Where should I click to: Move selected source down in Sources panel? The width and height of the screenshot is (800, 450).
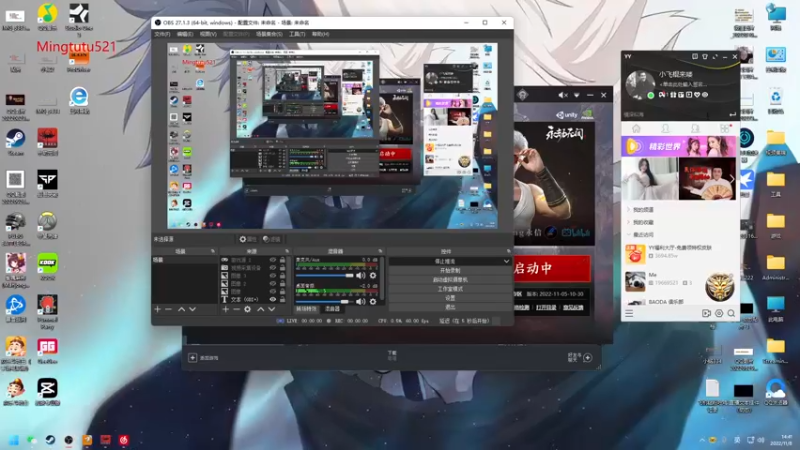(x=271, y=309)
